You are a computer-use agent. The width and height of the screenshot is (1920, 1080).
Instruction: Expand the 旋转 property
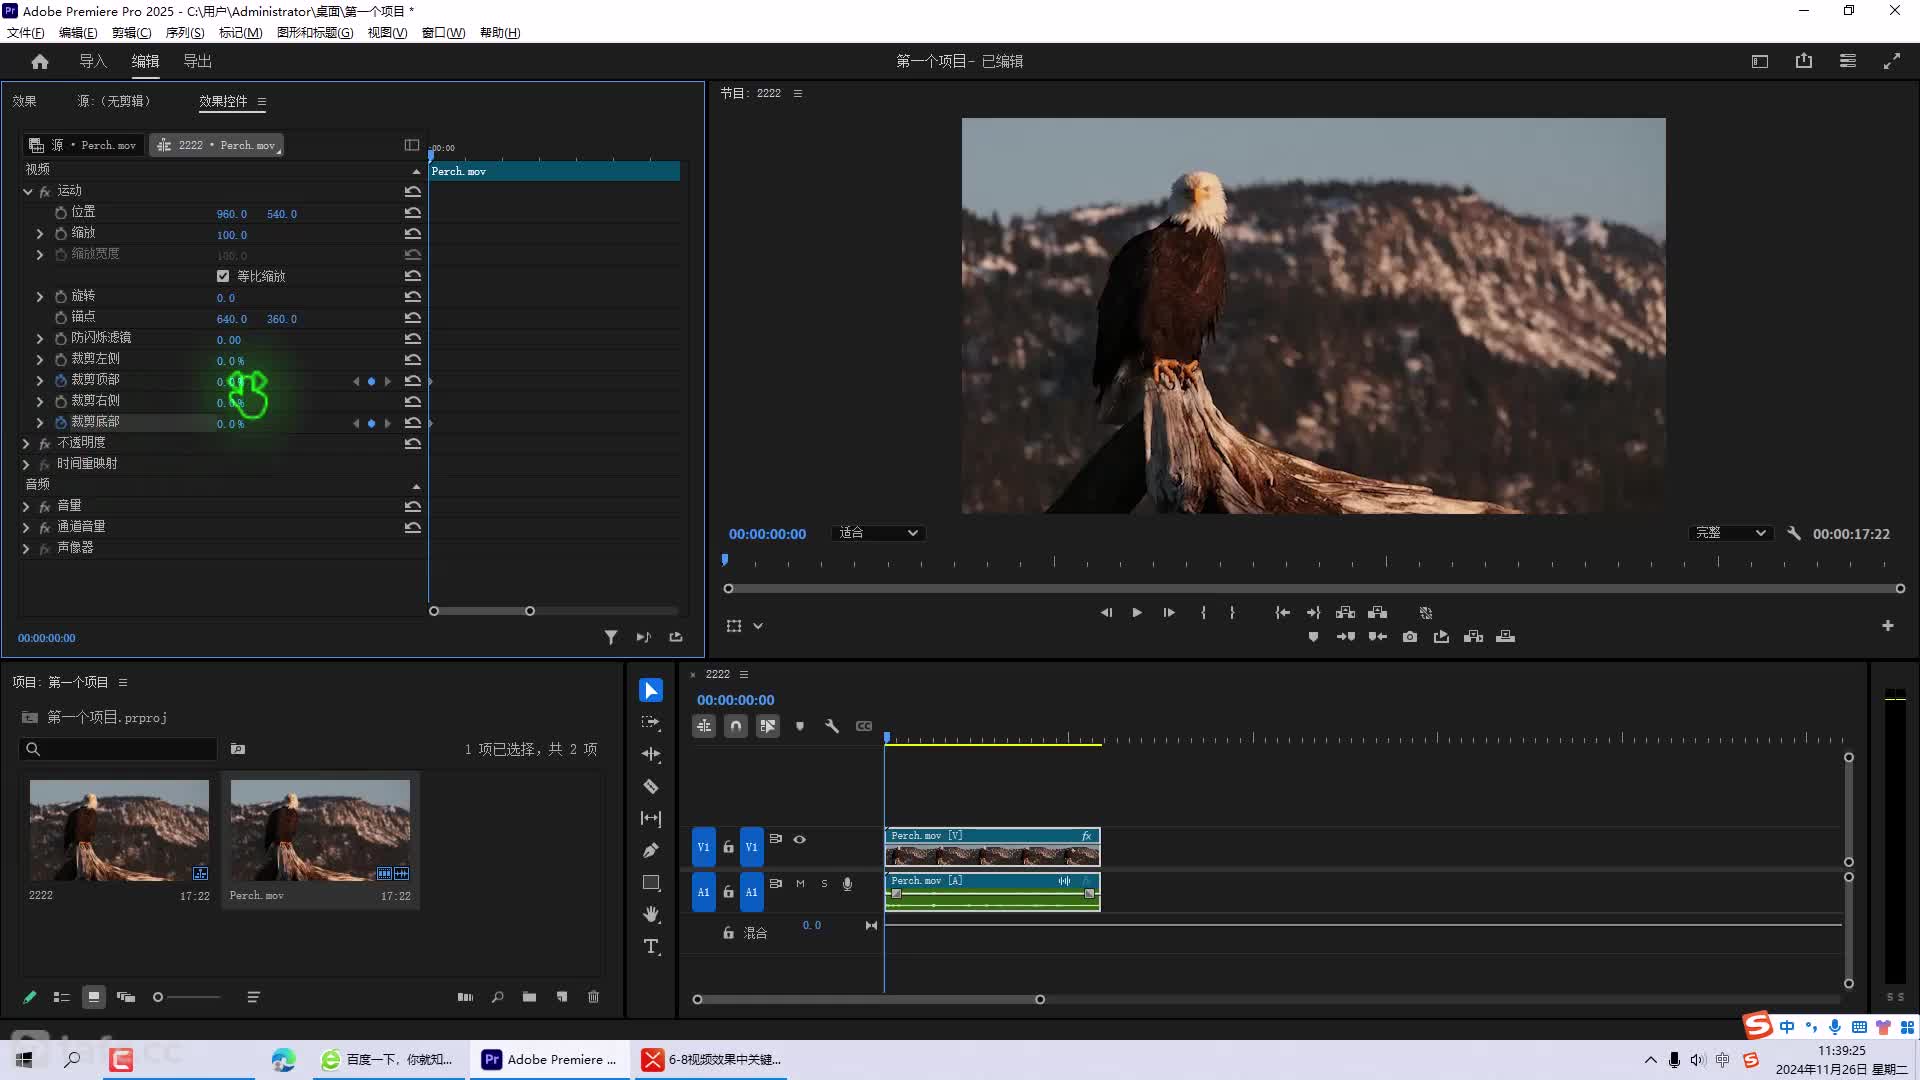pos(40,297)
